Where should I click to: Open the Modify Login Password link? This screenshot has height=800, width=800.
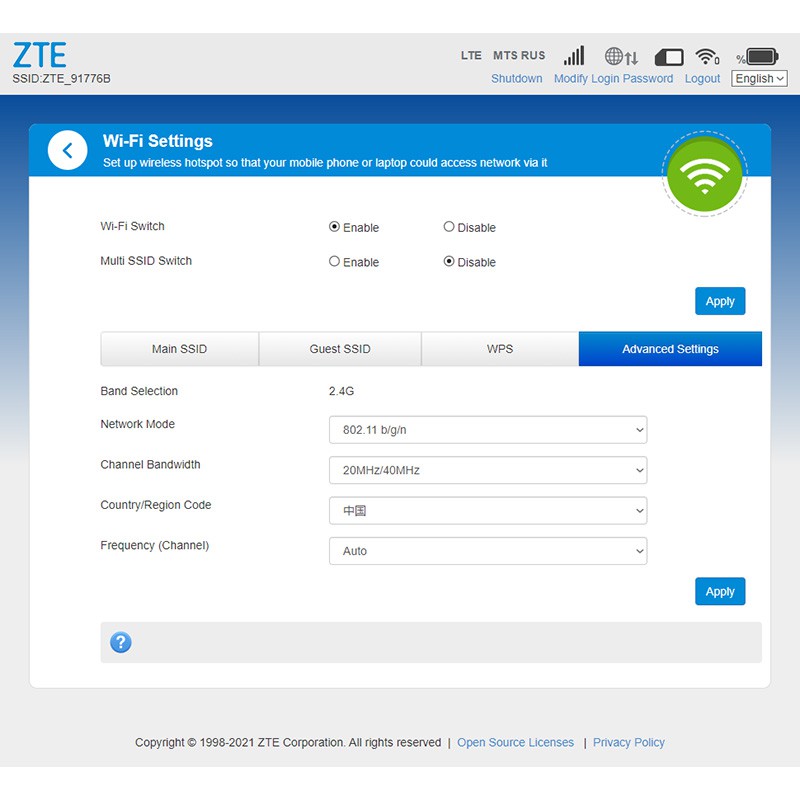point(613,79)
